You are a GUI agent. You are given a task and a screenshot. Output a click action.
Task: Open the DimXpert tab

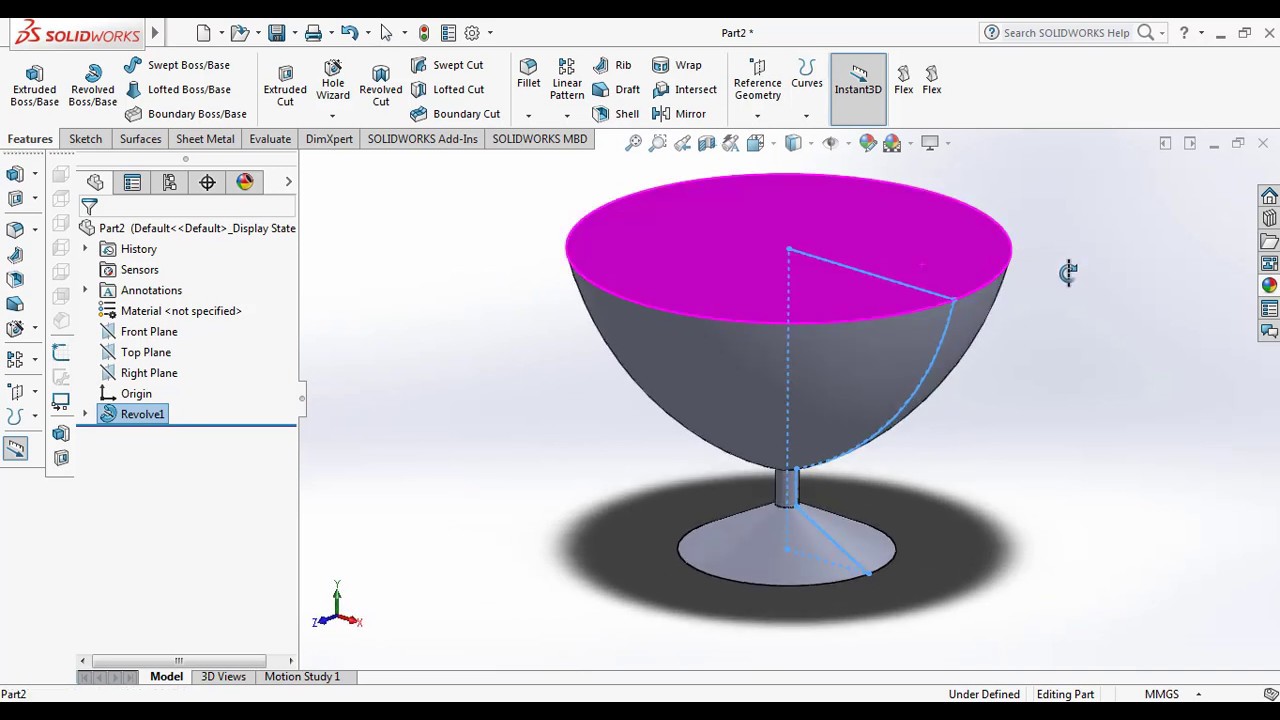[329, 139]
